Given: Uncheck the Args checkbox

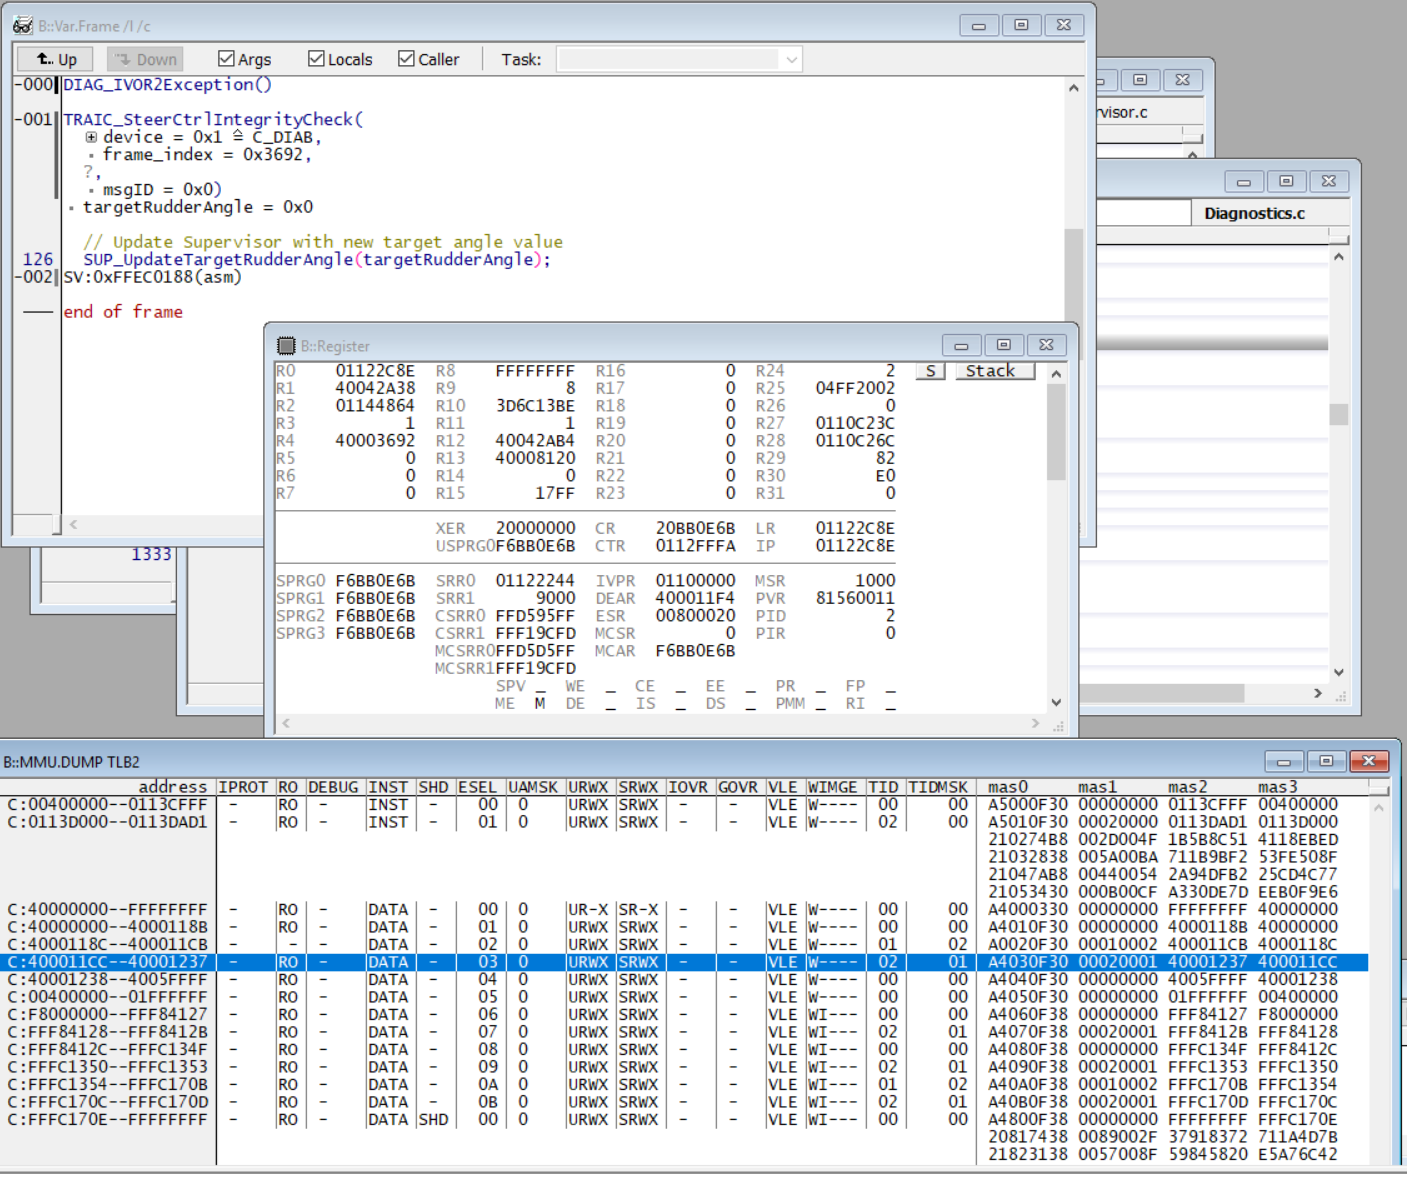Looking at the screenshot, I should (226, 58).
